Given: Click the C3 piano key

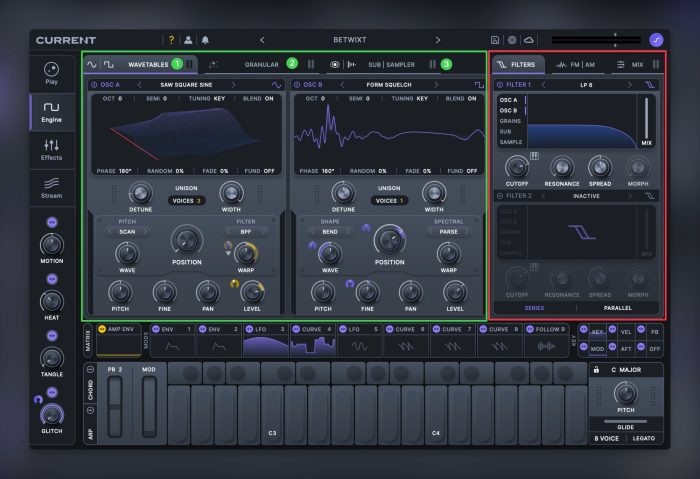Looking at the screenshot, I should (272, 415).
